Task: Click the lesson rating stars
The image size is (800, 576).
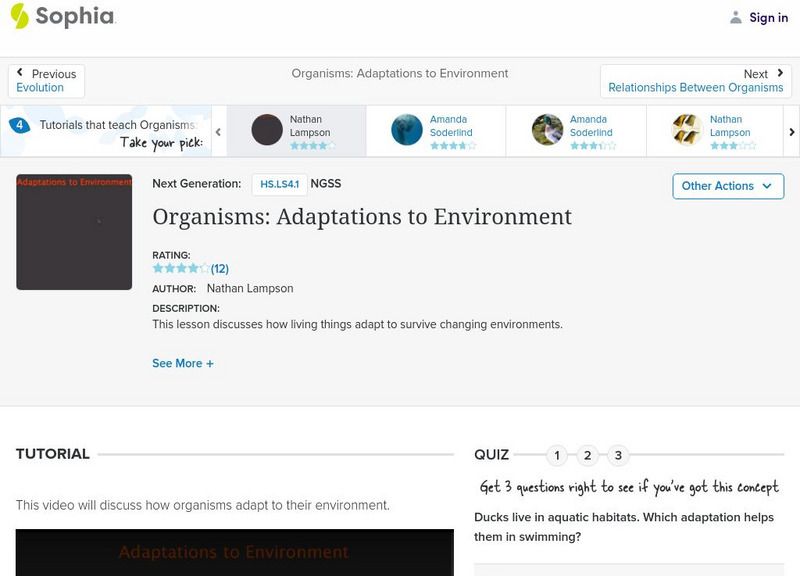Action: pyautogui.click(x=179, y=268)
